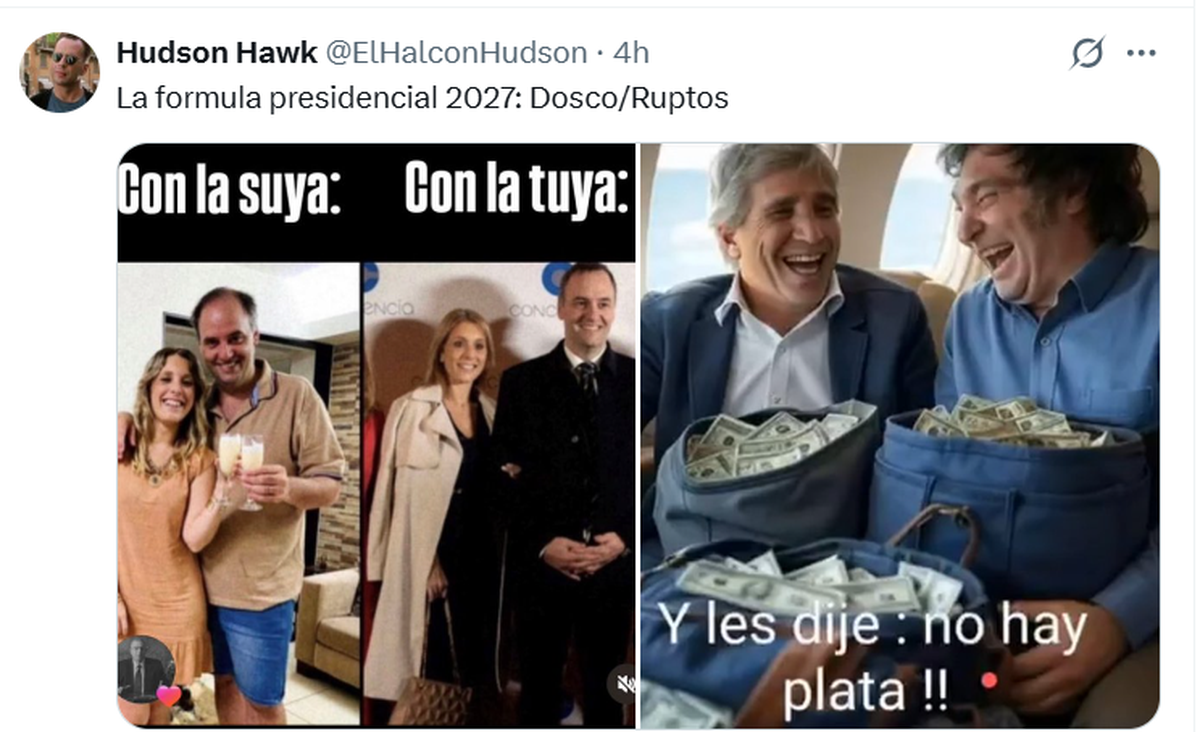Click the tweet text about formula presidencial 2027
Screen dimensions: 1200x732
(x=423, y=98)
